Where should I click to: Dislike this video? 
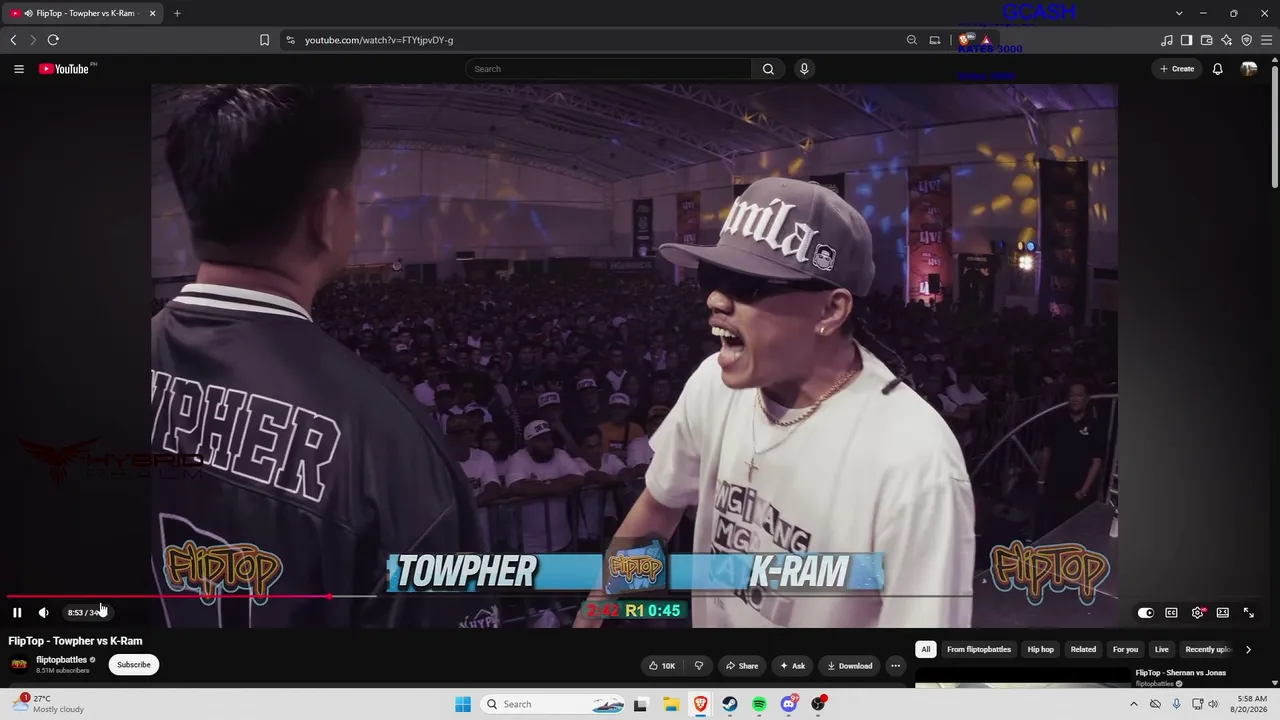(x=699, y=666)
